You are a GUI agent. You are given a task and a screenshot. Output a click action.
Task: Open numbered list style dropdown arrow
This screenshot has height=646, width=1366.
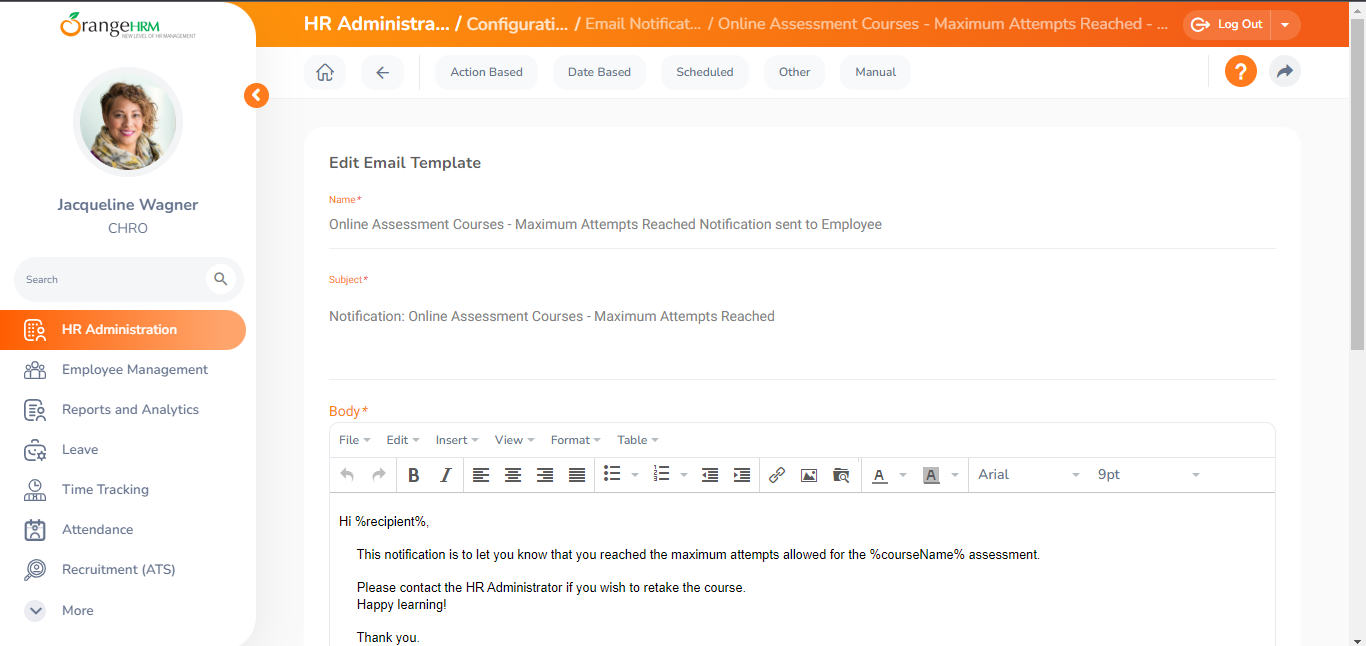tap(684, 475)
